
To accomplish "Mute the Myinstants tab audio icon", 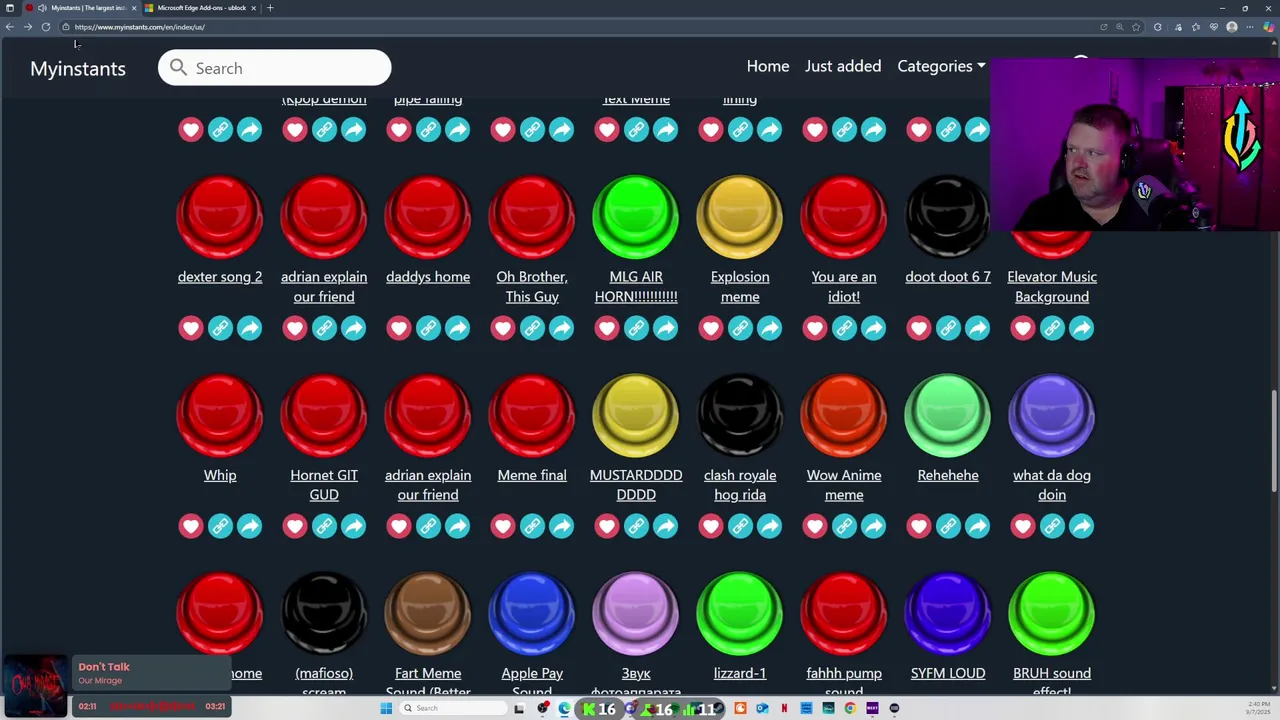I will 42,8.
